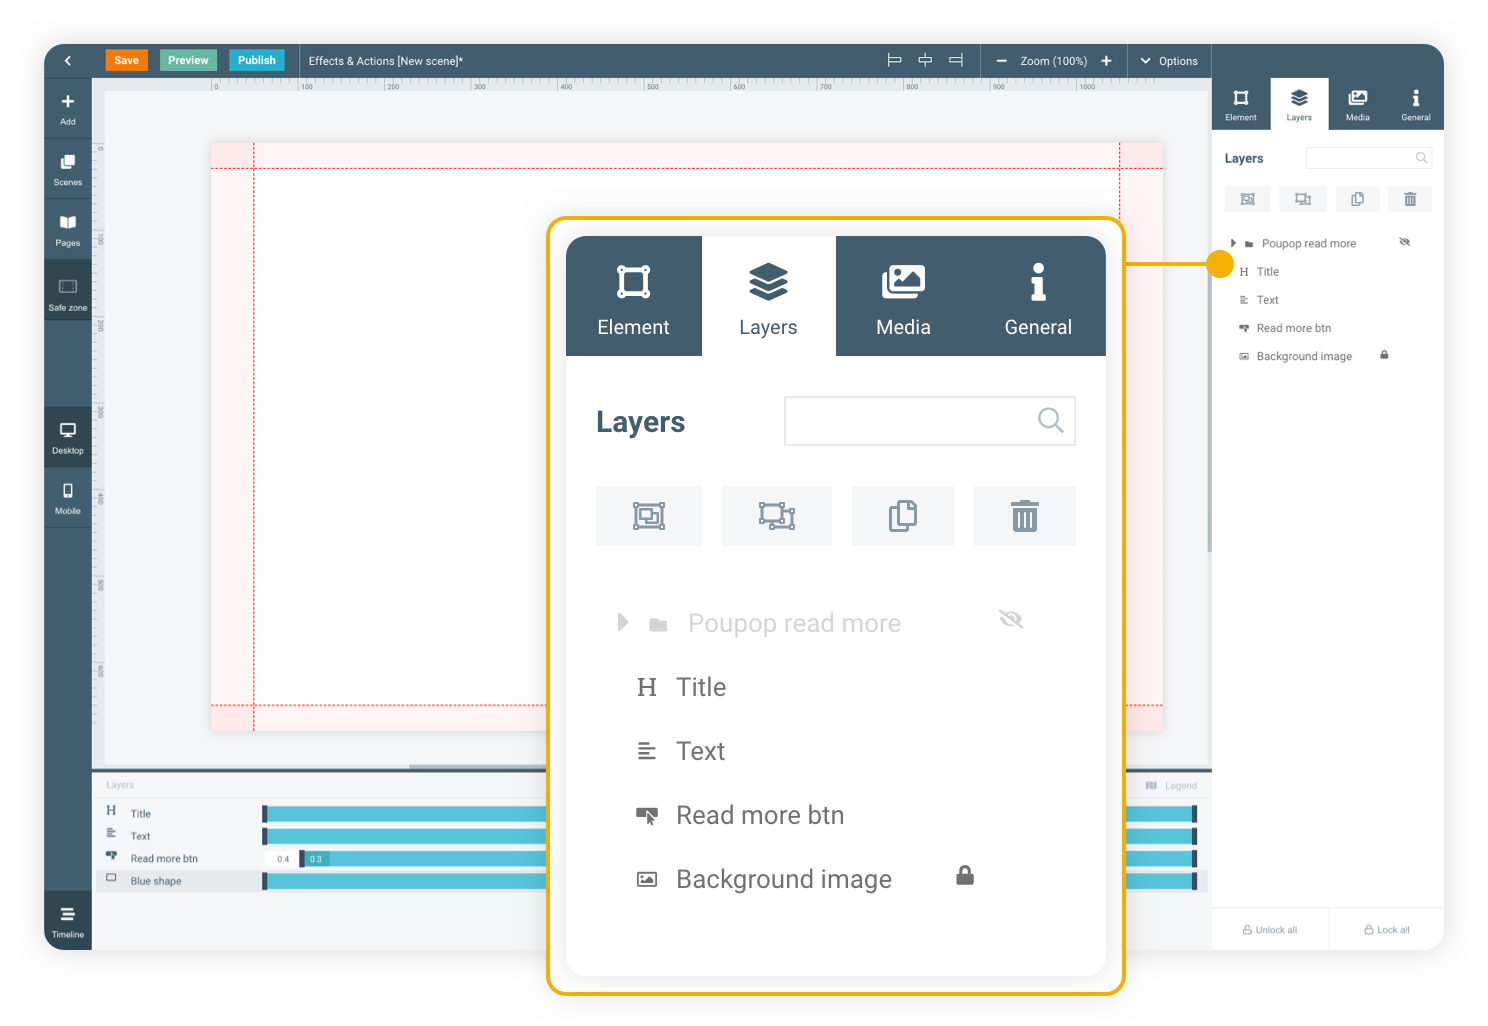Click the small group icon in right sidebar

click(1248, 199)
